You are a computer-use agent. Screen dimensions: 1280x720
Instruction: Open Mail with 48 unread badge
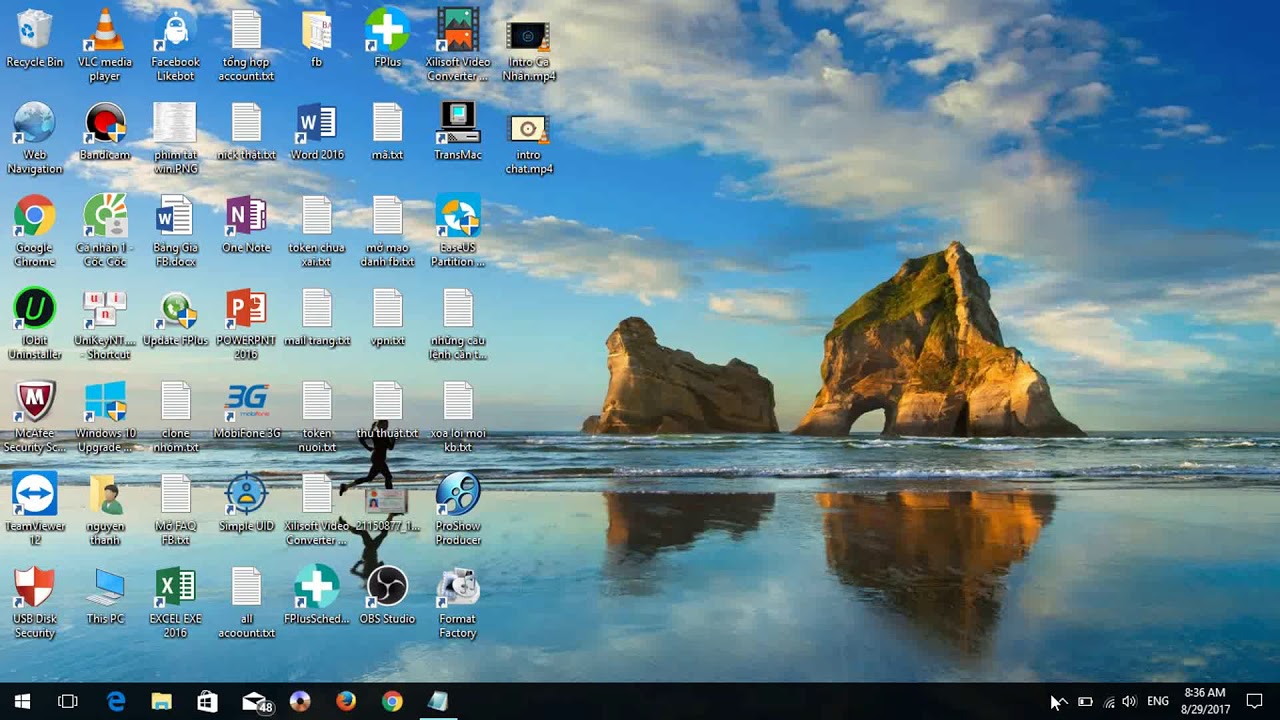[x=256, y=702]
